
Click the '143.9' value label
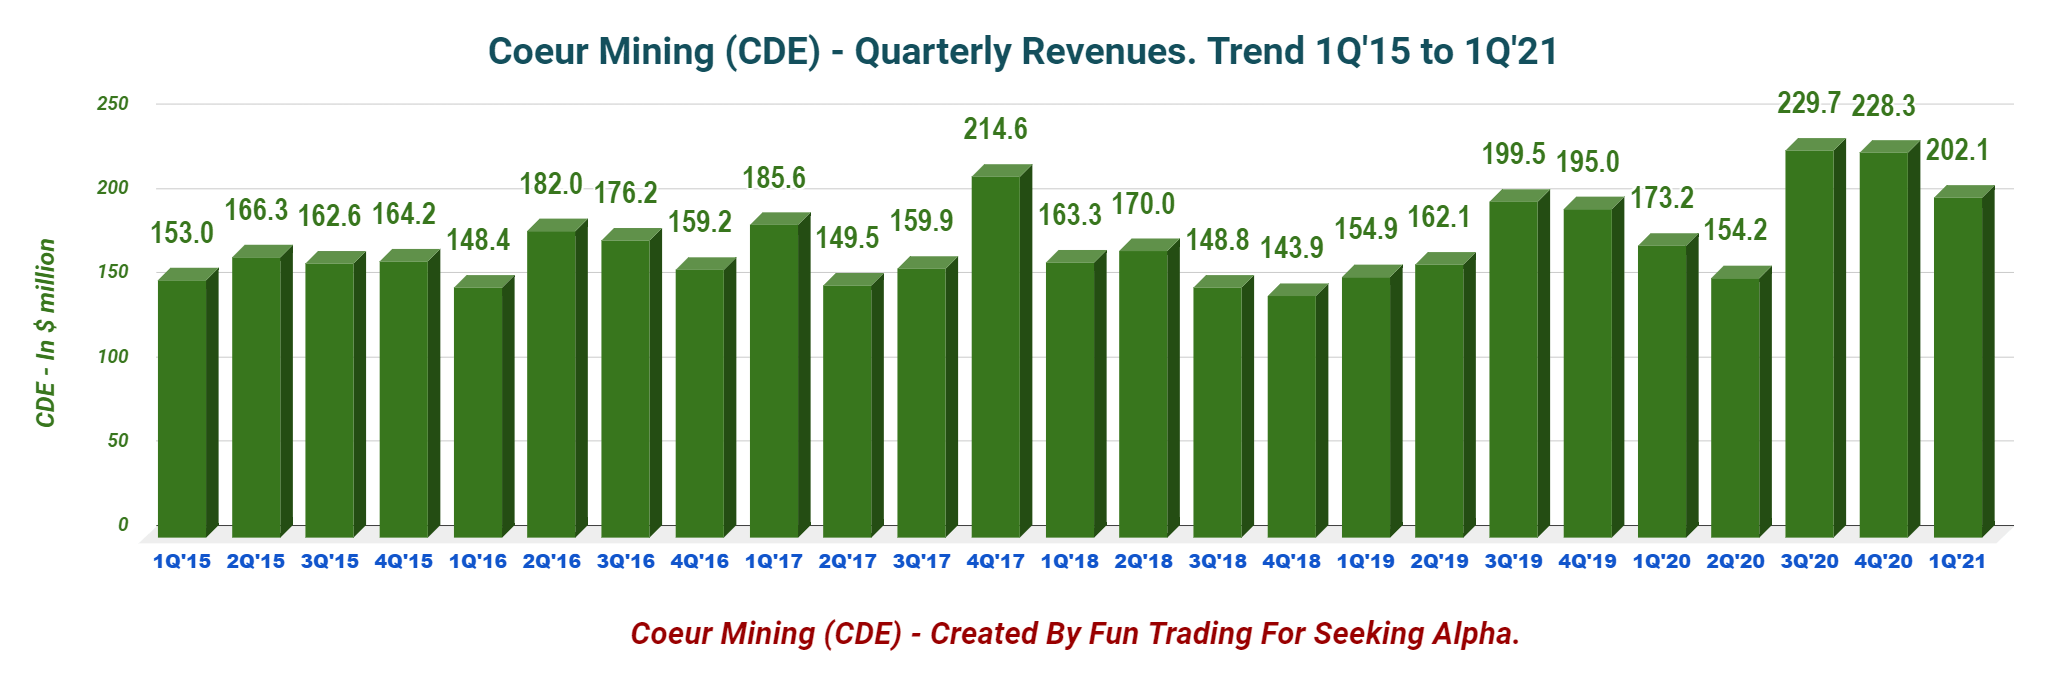point(1292,248)
